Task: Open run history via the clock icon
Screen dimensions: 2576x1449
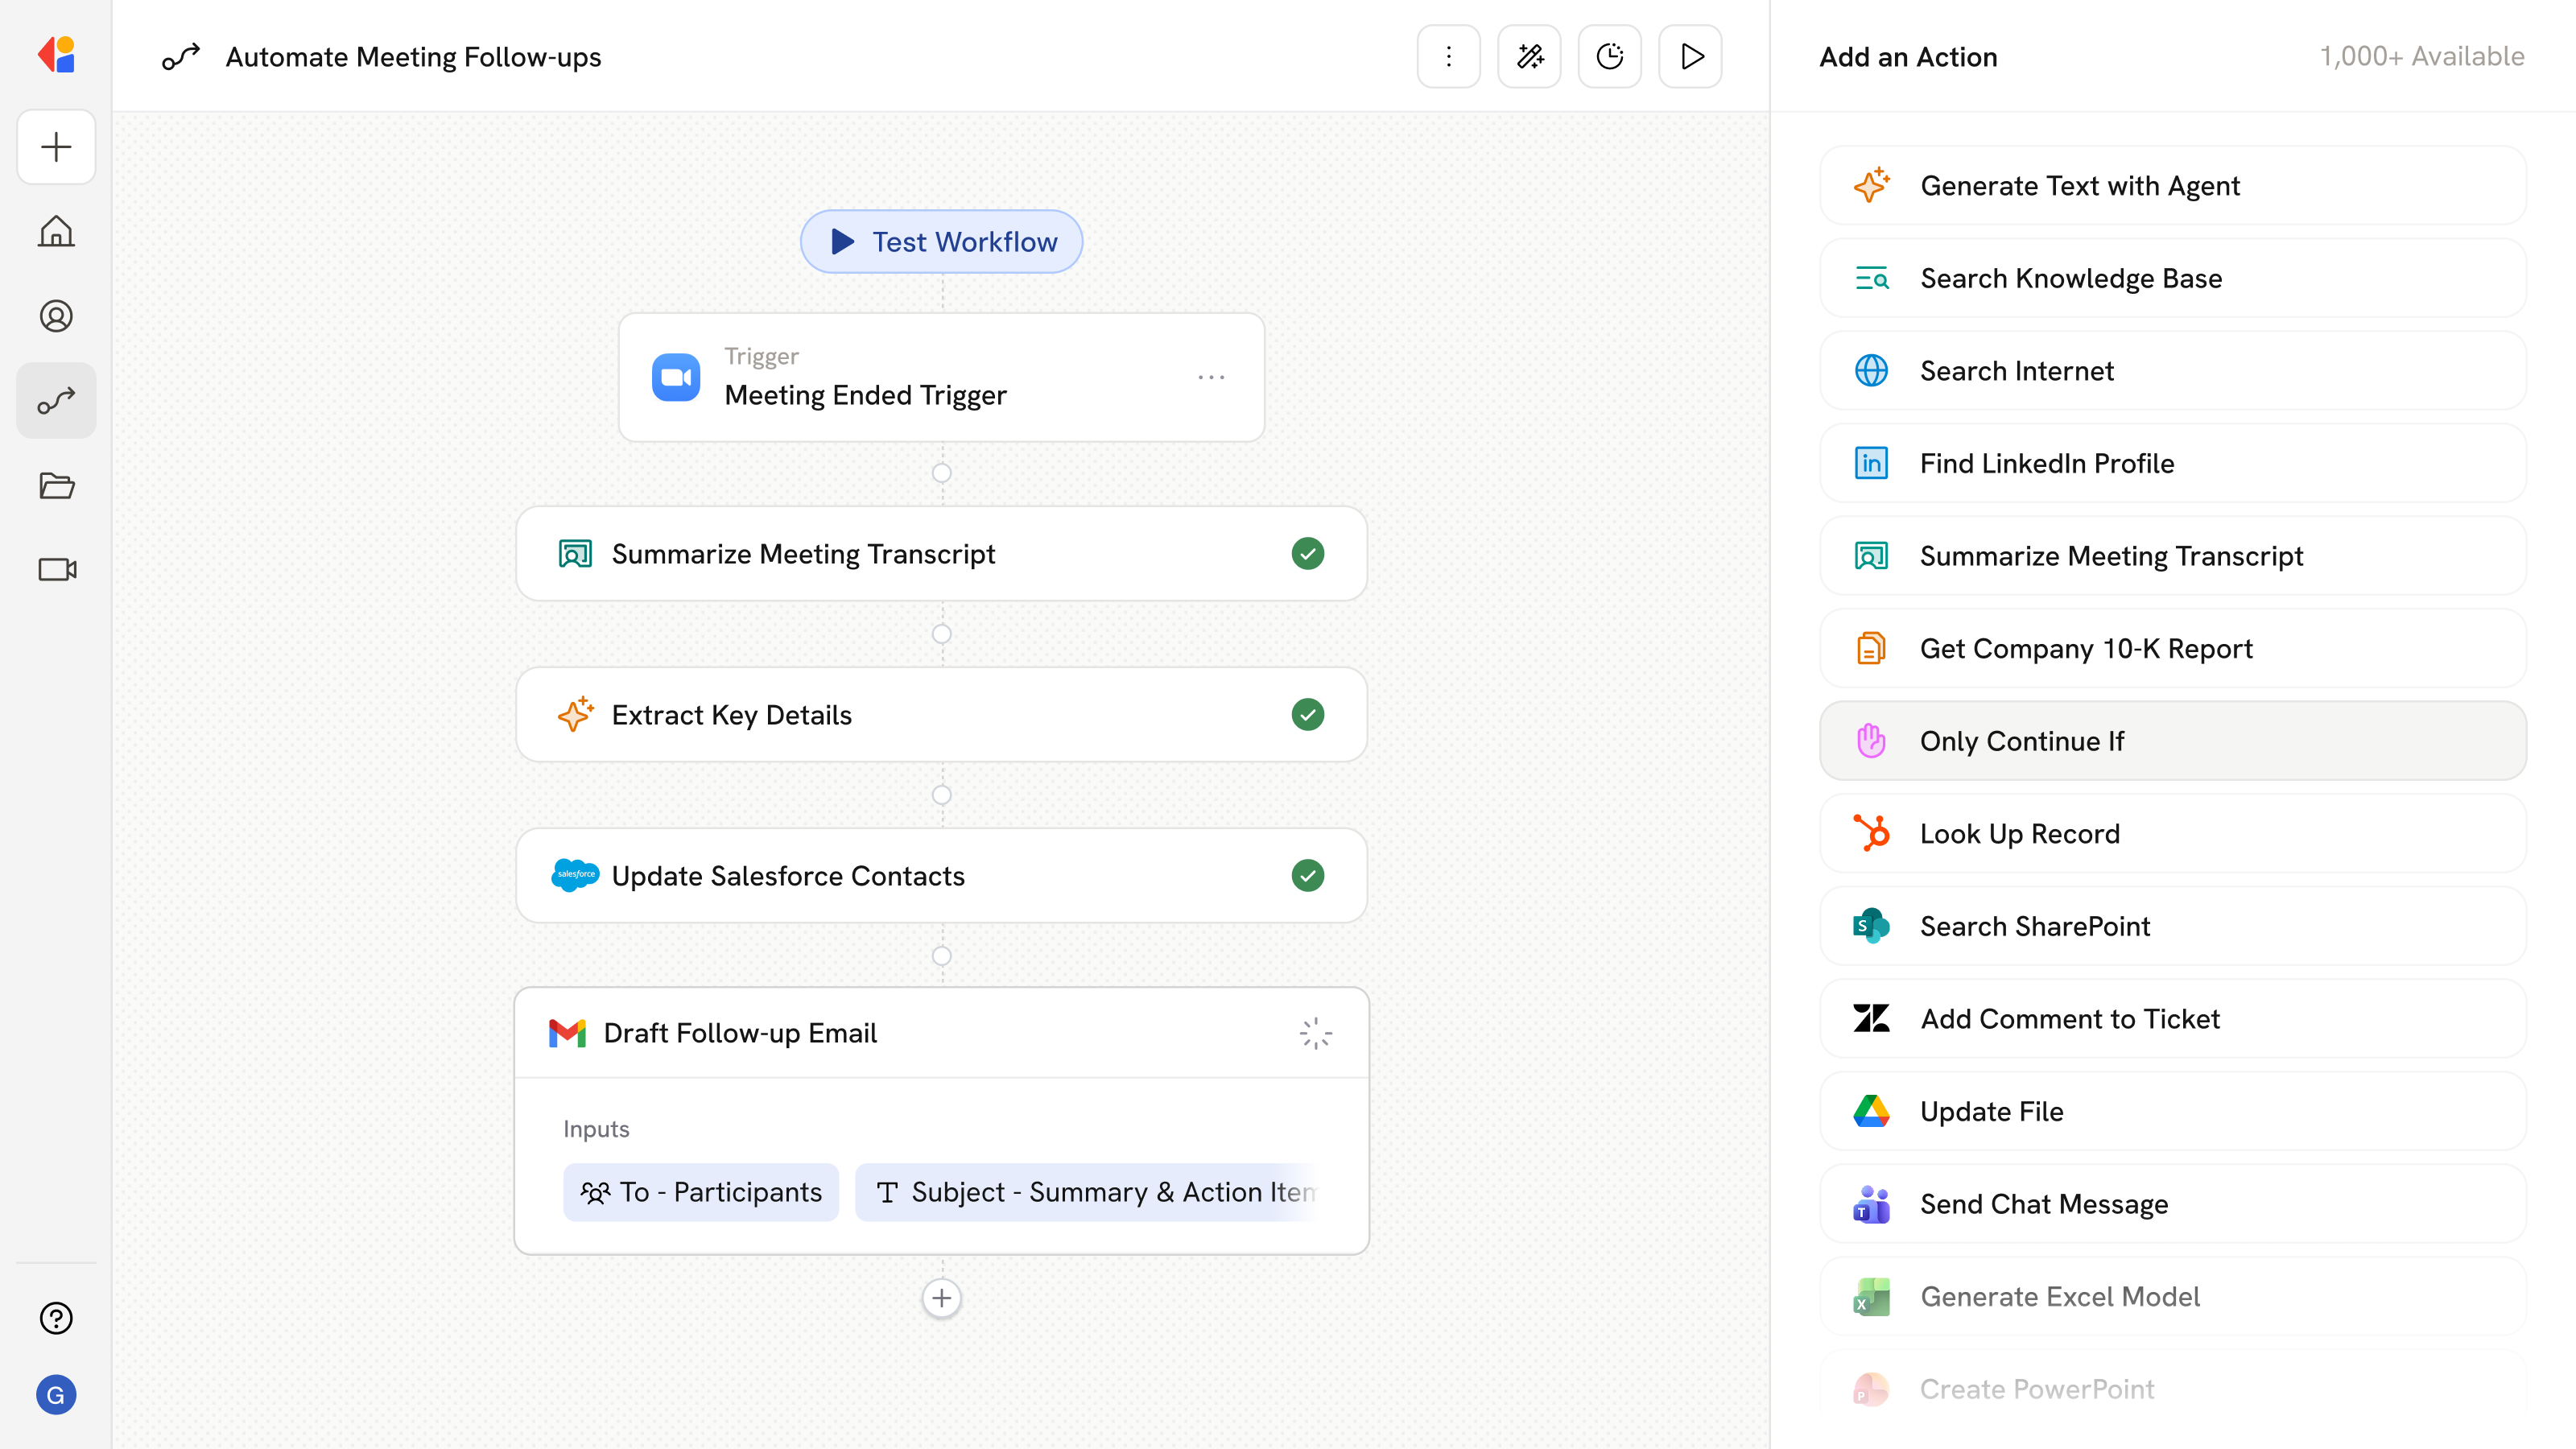Action: [x=1609, y=56]
